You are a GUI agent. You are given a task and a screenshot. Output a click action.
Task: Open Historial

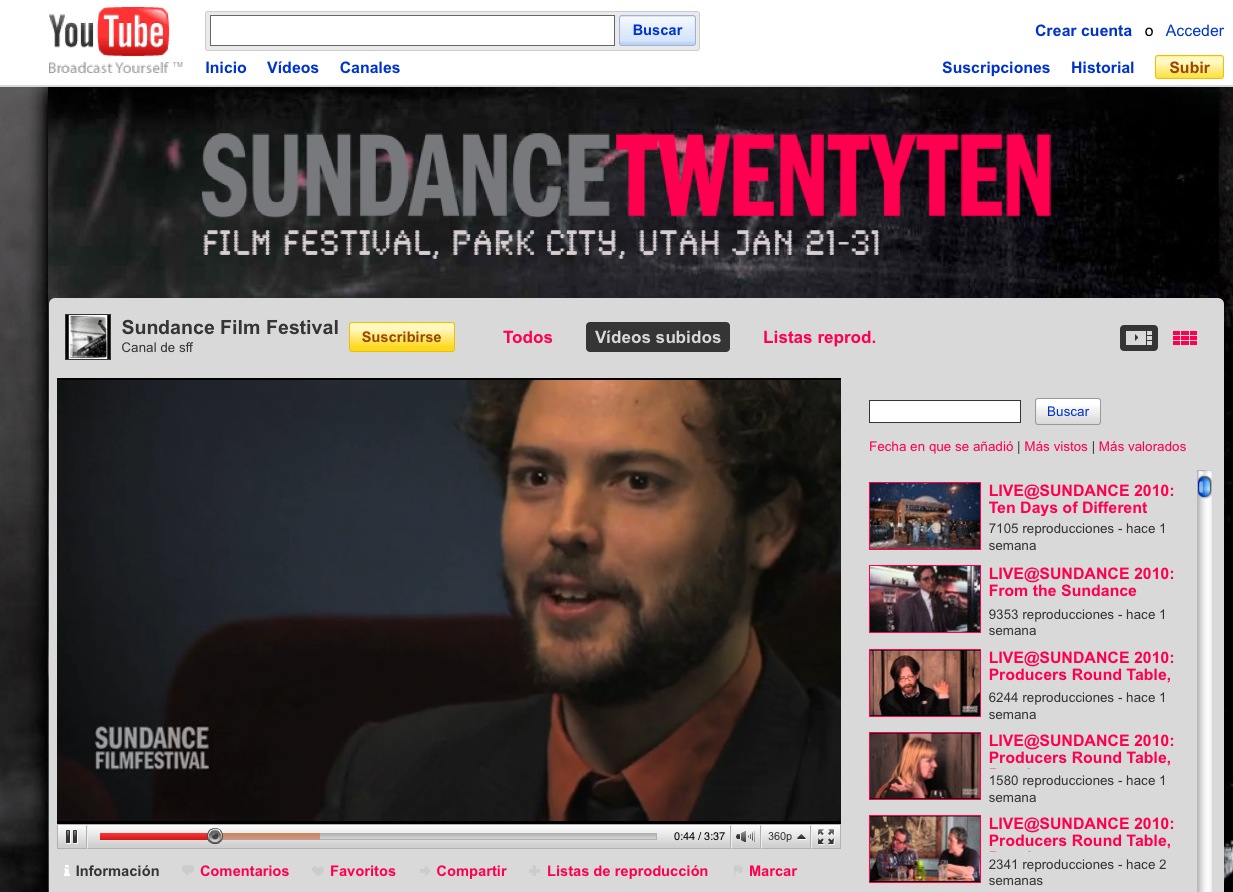tap(1102, 68)
